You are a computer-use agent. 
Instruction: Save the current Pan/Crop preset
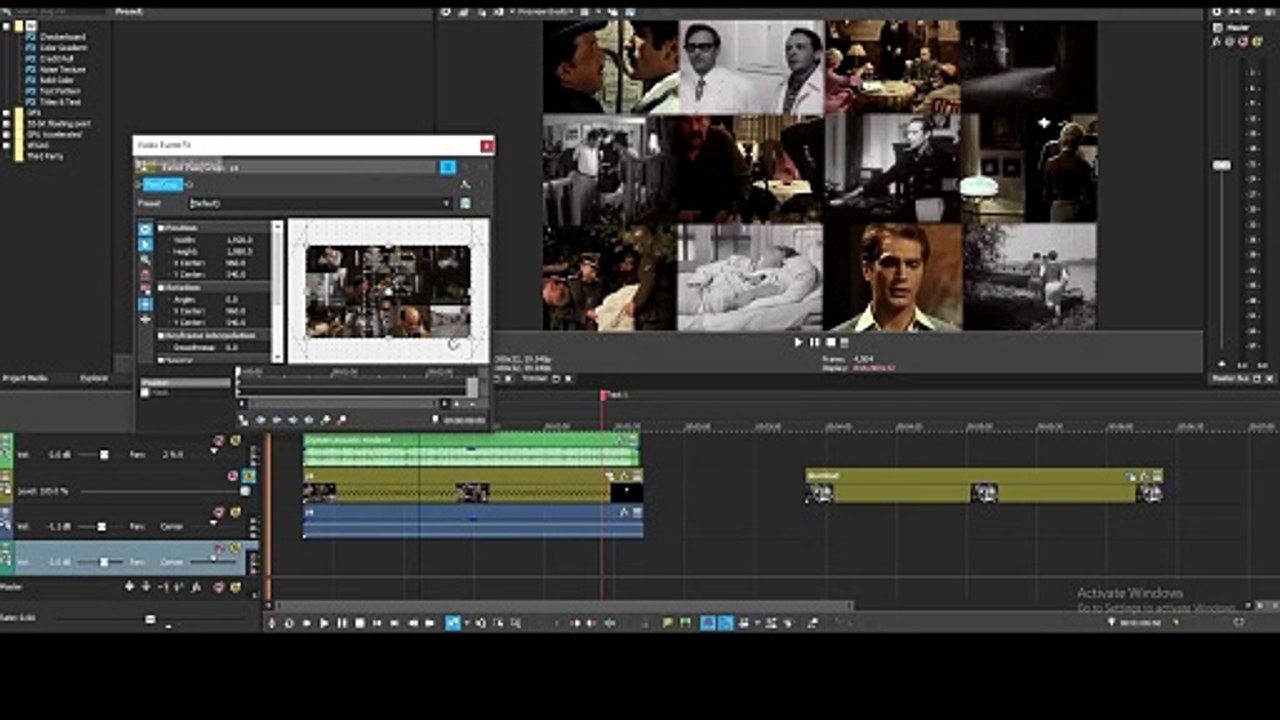465,203
